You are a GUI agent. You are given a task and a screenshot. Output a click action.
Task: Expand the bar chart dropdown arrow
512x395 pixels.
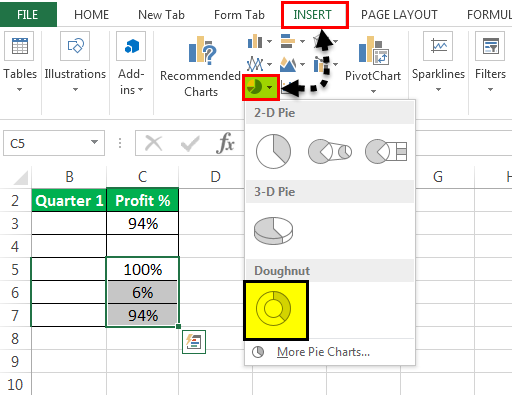coord(302,42)
